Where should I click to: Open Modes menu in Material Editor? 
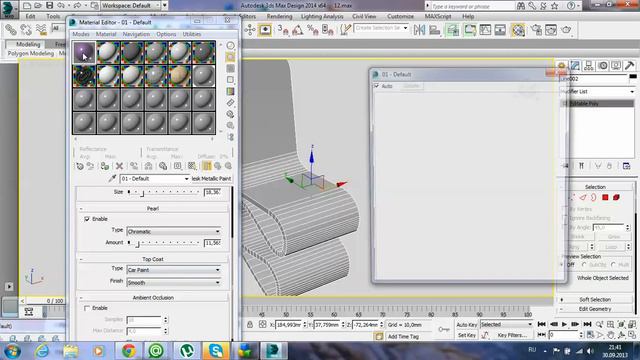pyautogui.click(x=81, y=34)
